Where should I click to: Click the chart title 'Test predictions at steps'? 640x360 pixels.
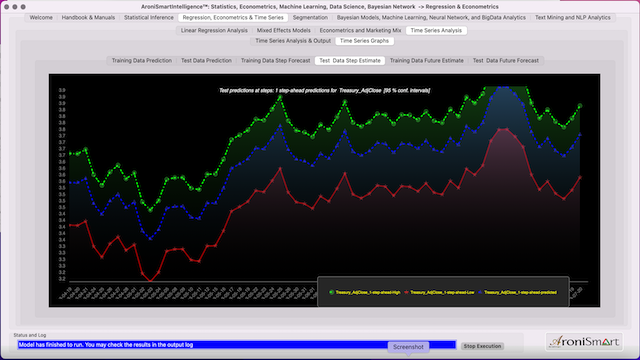324,91
